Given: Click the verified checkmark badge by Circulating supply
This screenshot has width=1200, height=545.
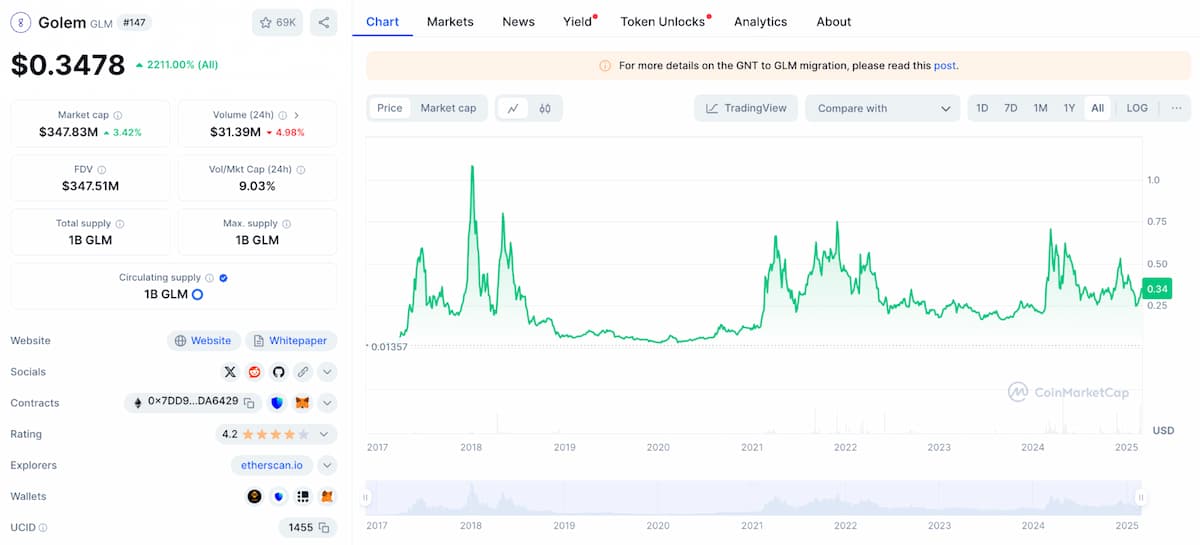Looking at the screenshot, I should pyautogui.click(x=223, y=278).
